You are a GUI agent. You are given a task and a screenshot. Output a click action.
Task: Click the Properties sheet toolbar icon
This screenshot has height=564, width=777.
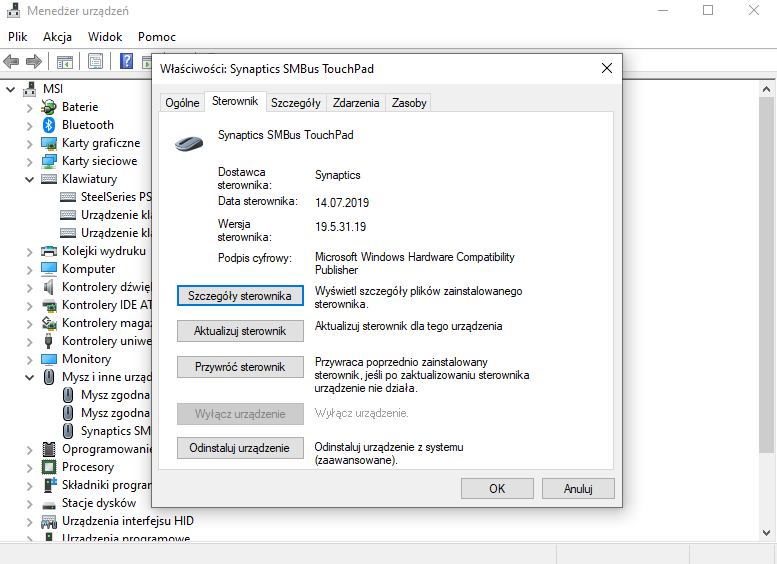95,61
